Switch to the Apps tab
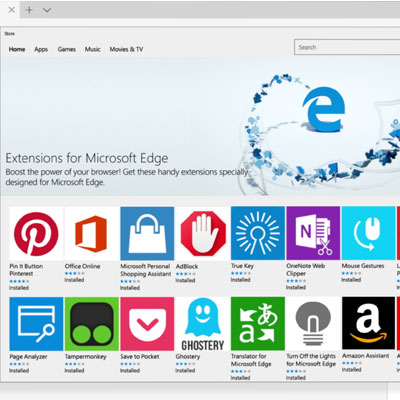Screen dimensions: 400x400 coord(41,49)
